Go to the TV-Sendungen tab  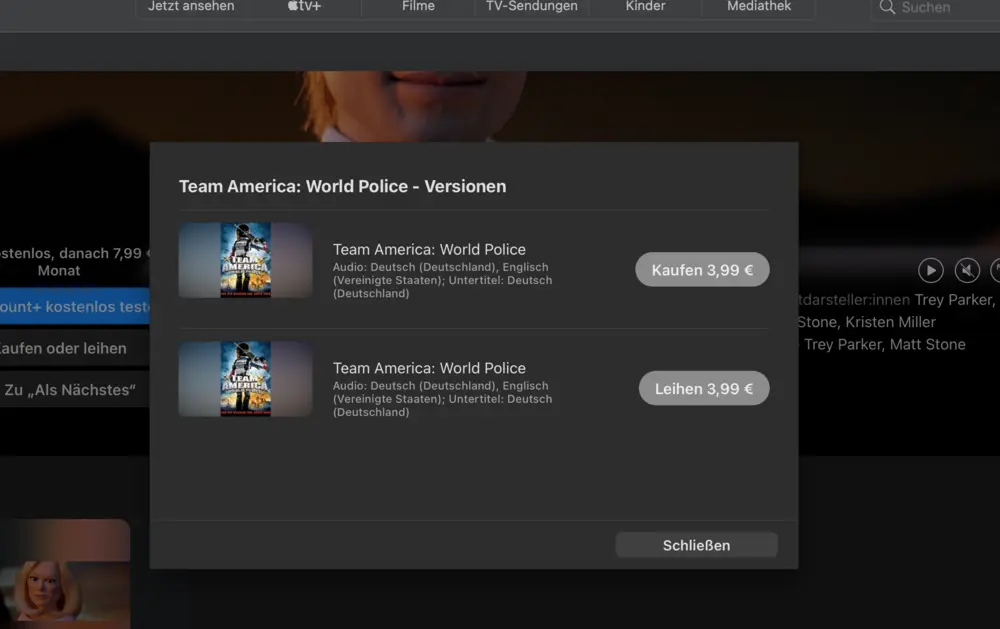[531, 7]
